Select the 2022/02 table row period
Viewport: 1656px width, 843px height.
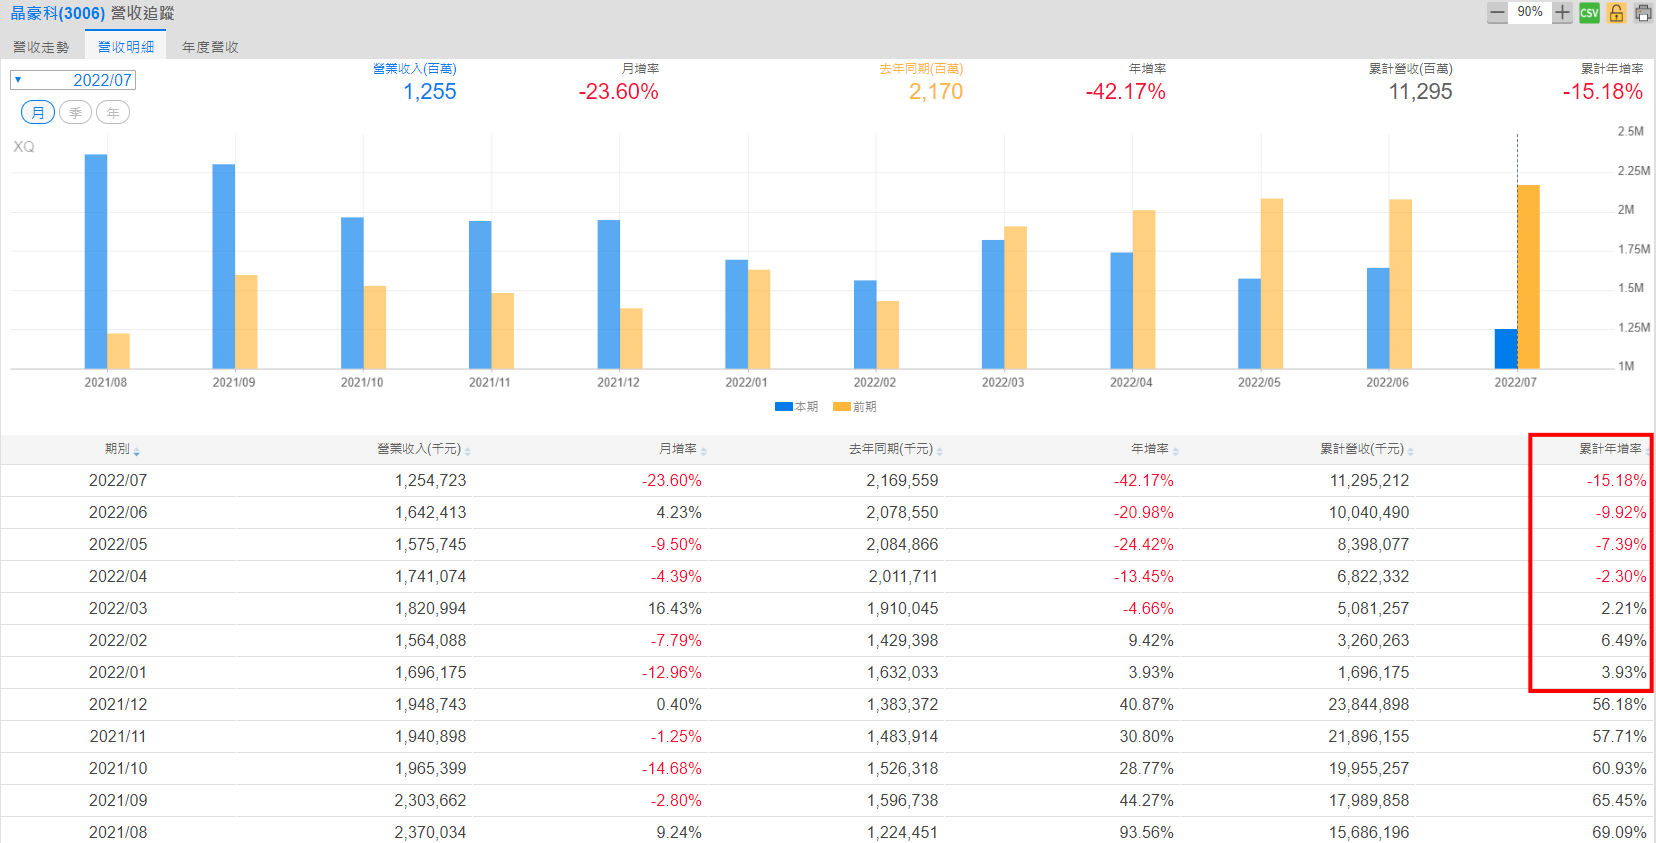[118, 641]
